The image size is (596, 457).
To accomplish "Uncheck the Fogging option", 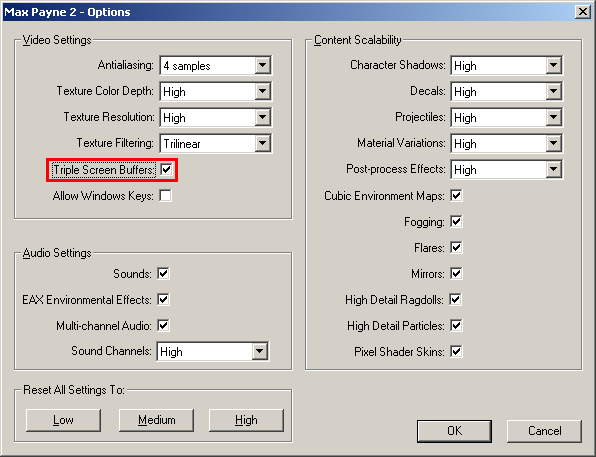I will pos(456,221).
